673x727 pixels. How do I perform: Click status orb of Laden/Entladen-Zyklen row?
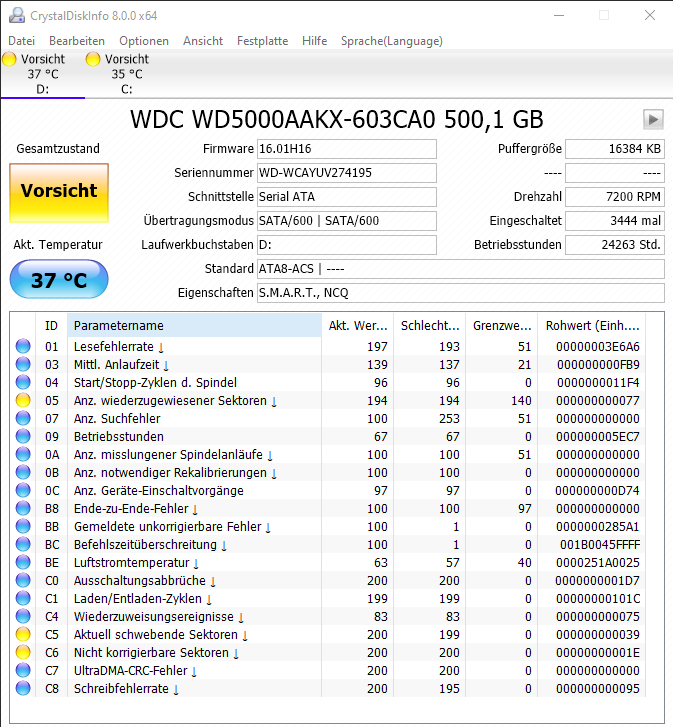(23, 599)
